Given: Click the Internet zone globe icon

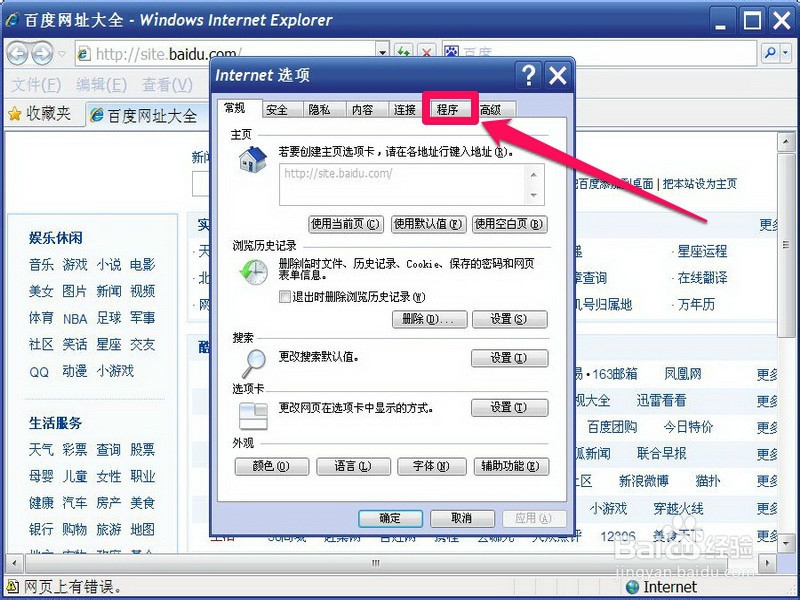Looking at the screenshot, I should click(632, 587).
